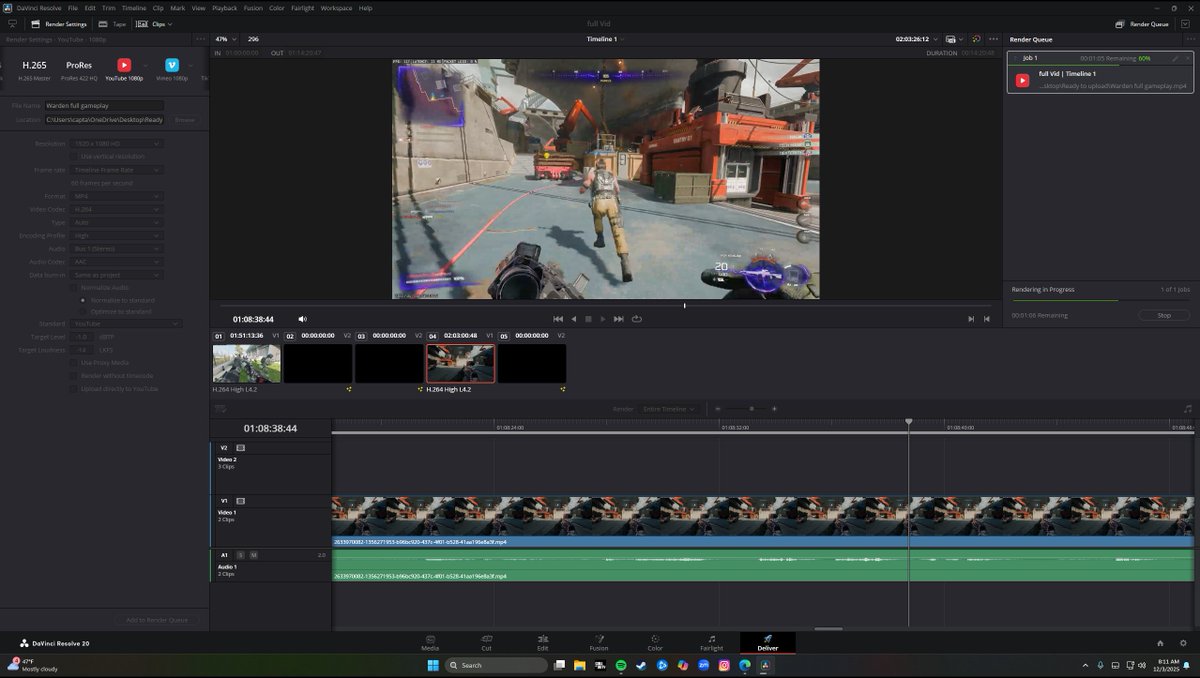Go to the Fairlight page
This screenshot has height=678, width=1200.
click(x=711, y=642)
